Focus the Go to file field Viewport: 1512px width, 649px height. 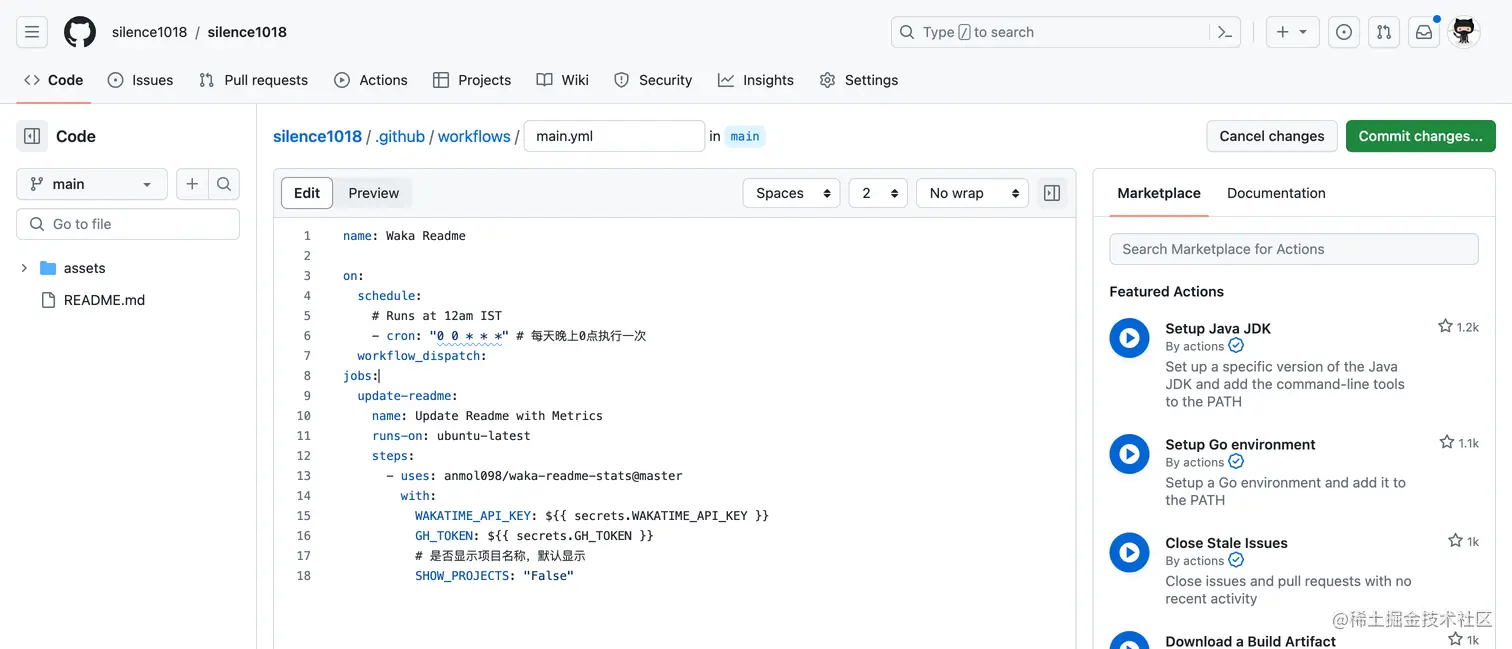(x=128, y=224)
